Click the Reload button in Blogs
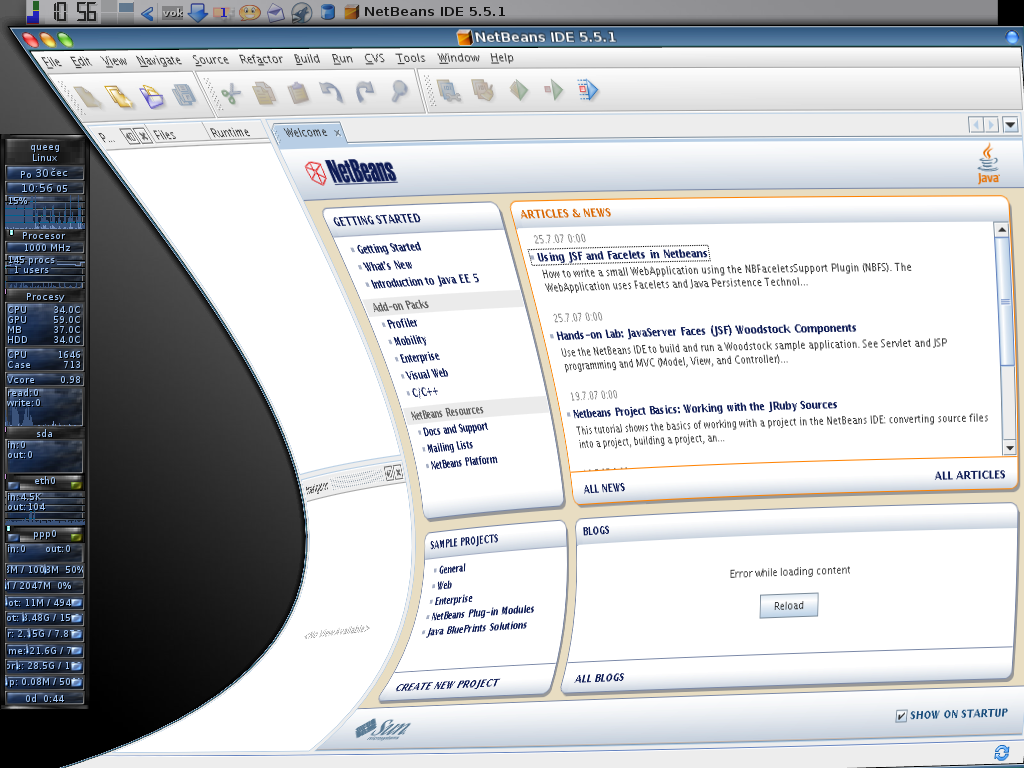The image size is (1024, 768). click(x=788, y=605)
